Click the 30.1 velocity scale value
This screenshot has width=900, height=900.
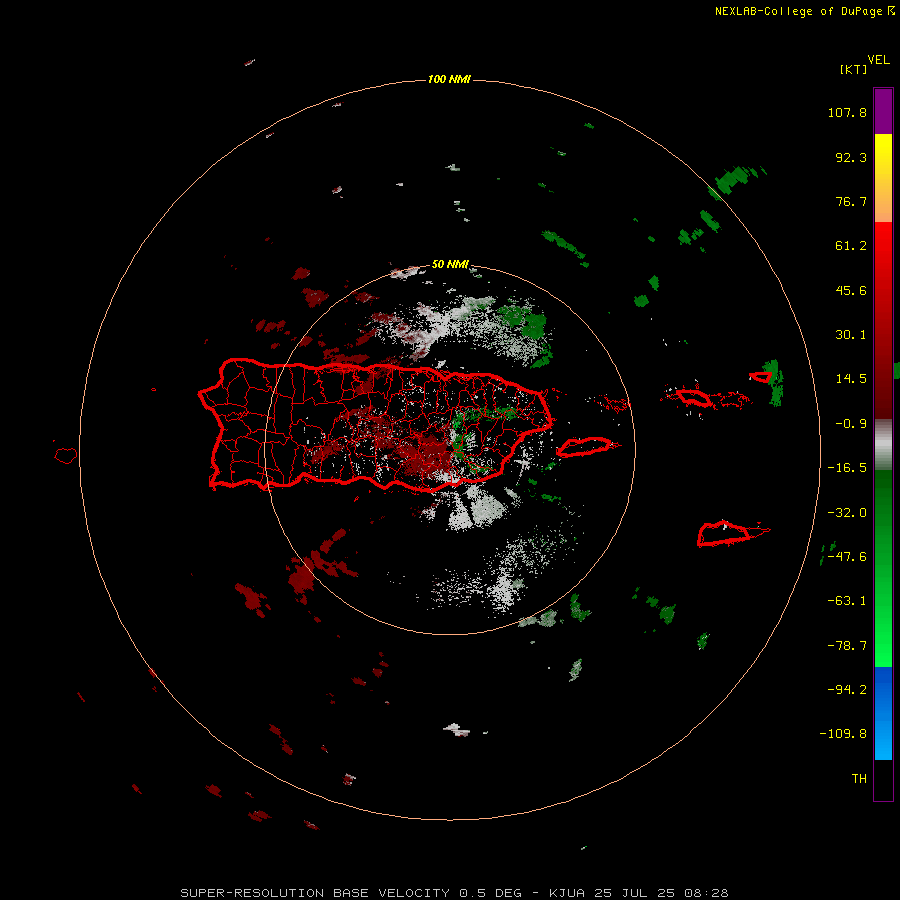pos(851,335)
